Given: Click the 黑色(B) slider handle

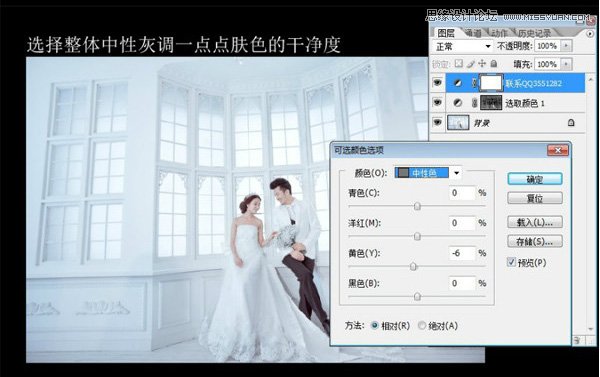Looking at the screenshot, I should pos(417,296).
